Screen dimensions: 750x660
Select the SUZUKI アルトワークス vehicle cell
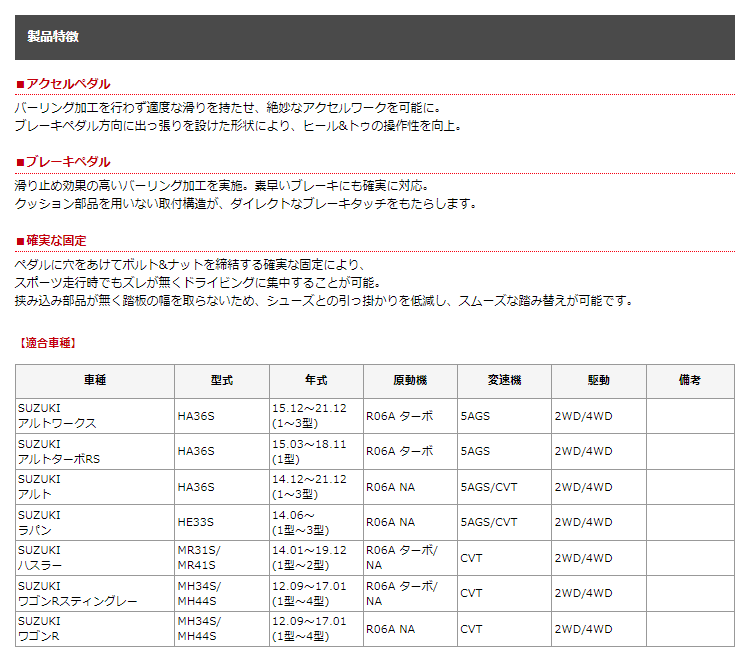tap(95, 416)
